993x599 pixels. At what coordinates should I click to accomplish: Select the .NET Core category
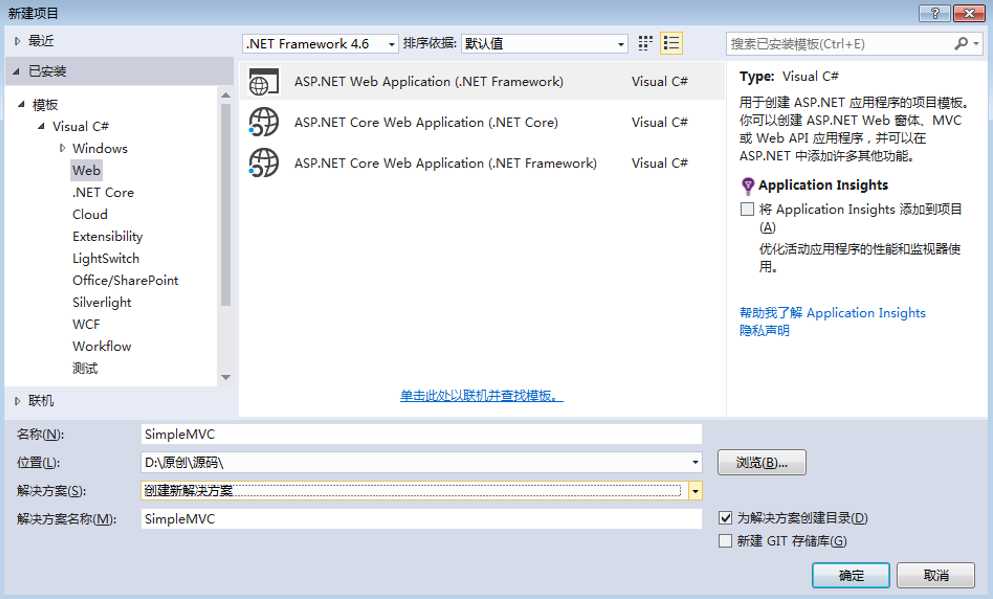[103, 192]
